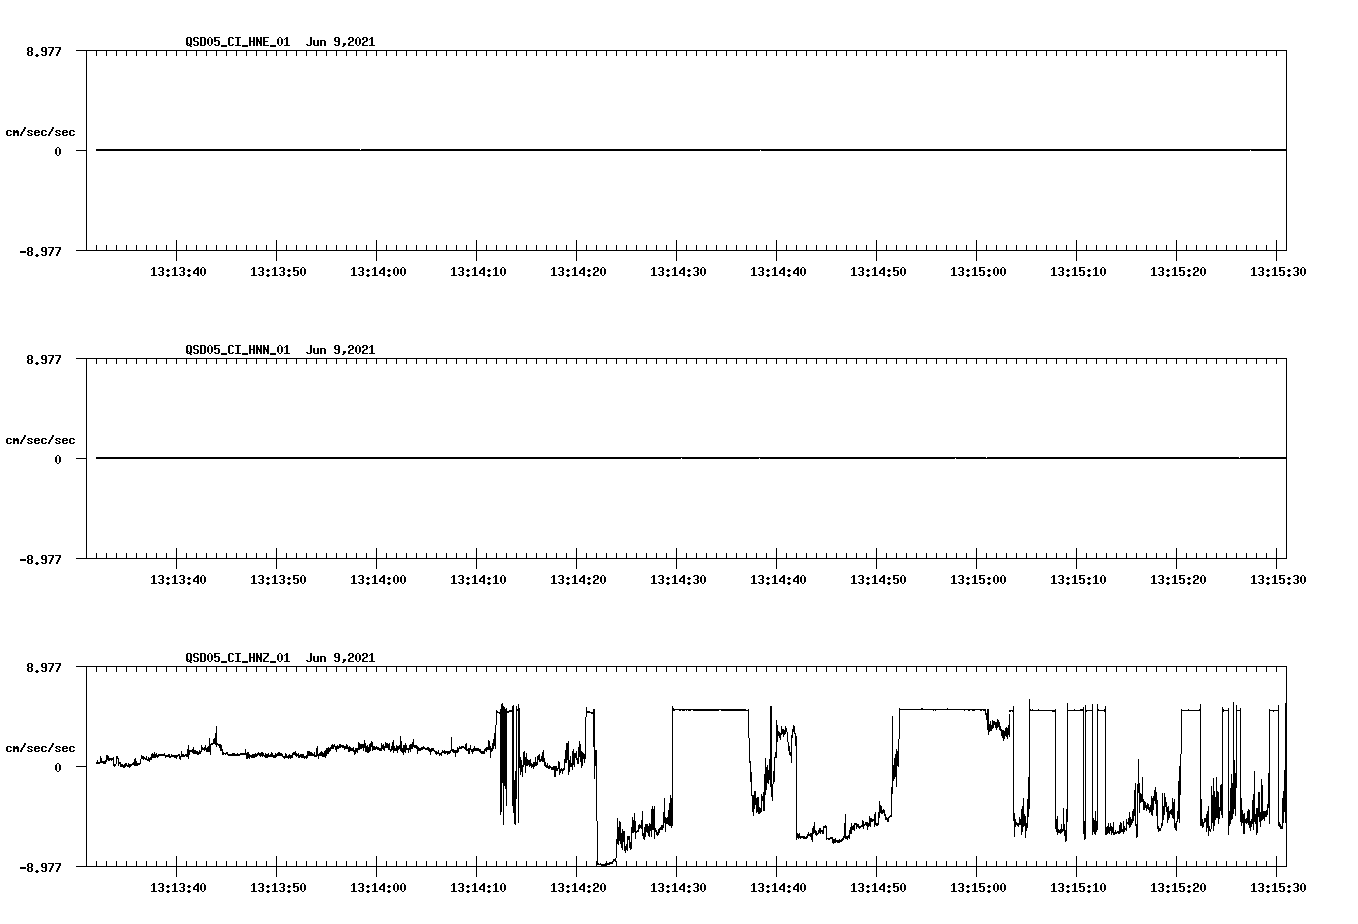Screen dimensions: 1358x924
Task: Pick 13:13:50 time label under HNZ plot
Action: pyautogui.click(x=278, y=888)
